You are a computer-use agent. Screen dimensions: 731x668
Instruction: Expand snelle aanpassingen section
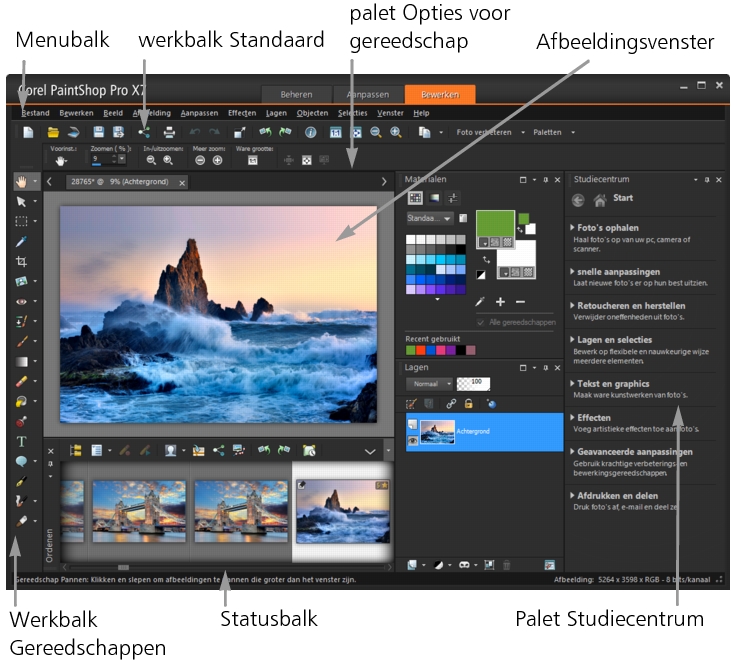pos(618,272)
